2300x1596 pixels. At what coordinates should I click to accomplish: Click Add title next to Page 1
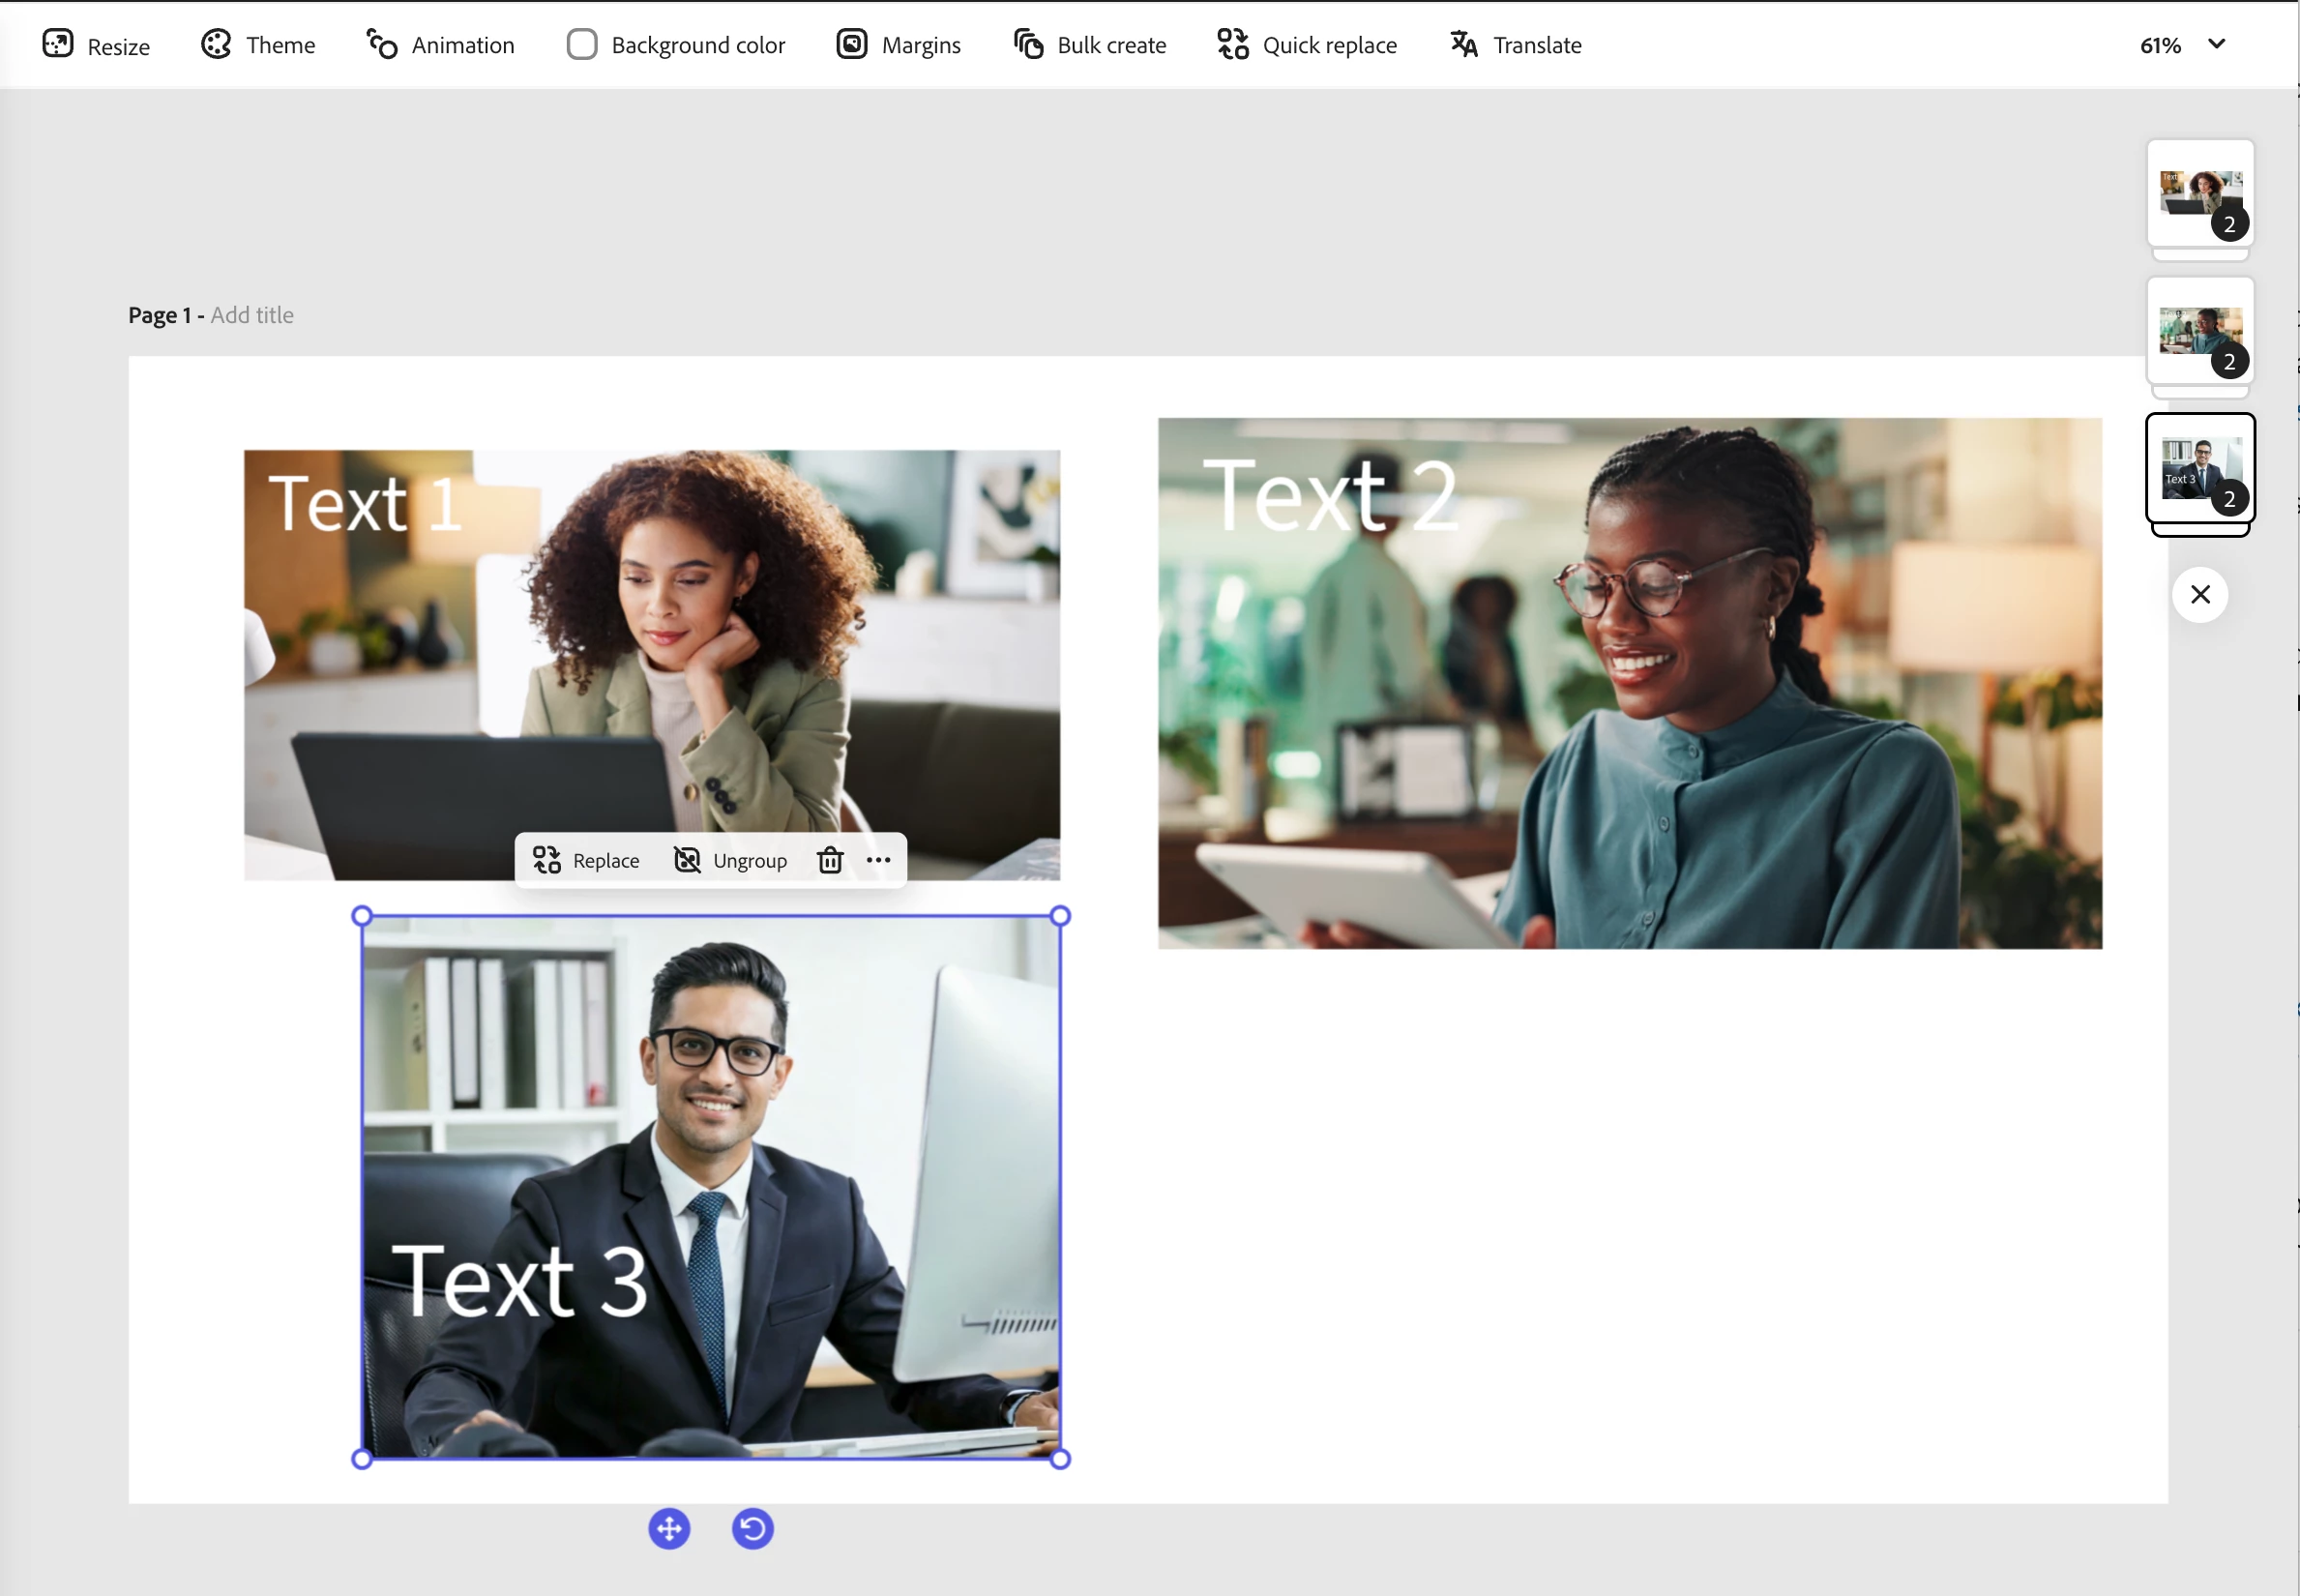[252, 315]
